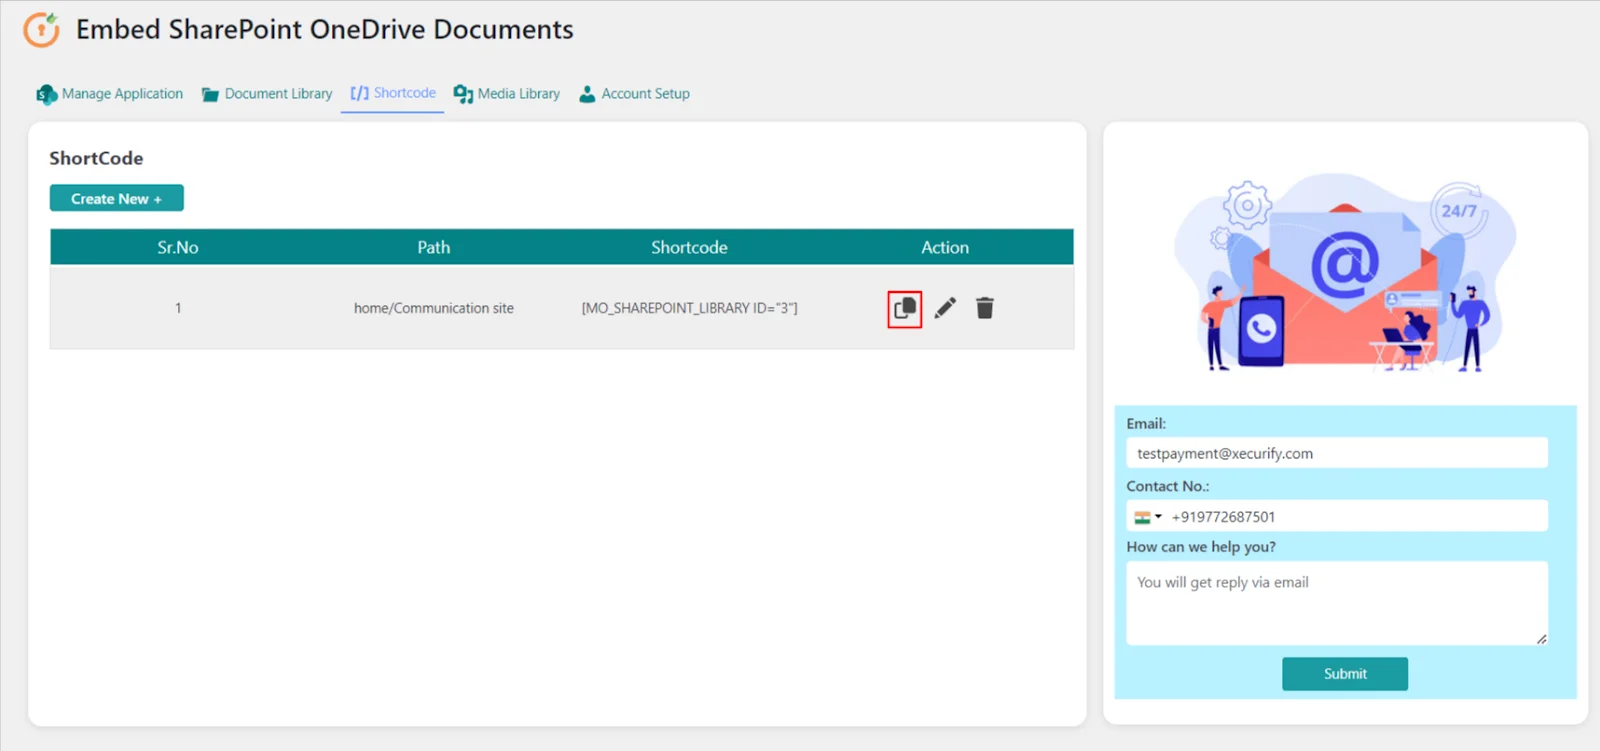
Task: Click the Document Library folder icon
Action: (210, 95)
